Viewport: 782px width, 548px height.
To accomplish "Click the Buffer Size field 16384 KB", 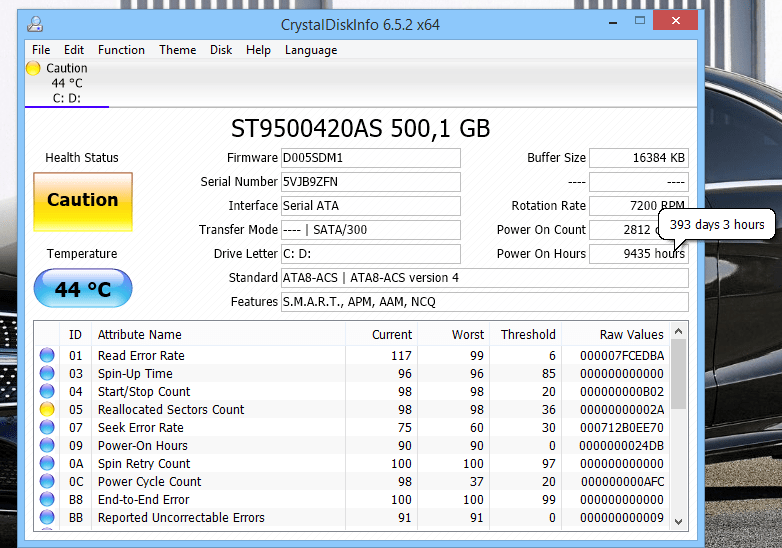I will click(639, 158).
